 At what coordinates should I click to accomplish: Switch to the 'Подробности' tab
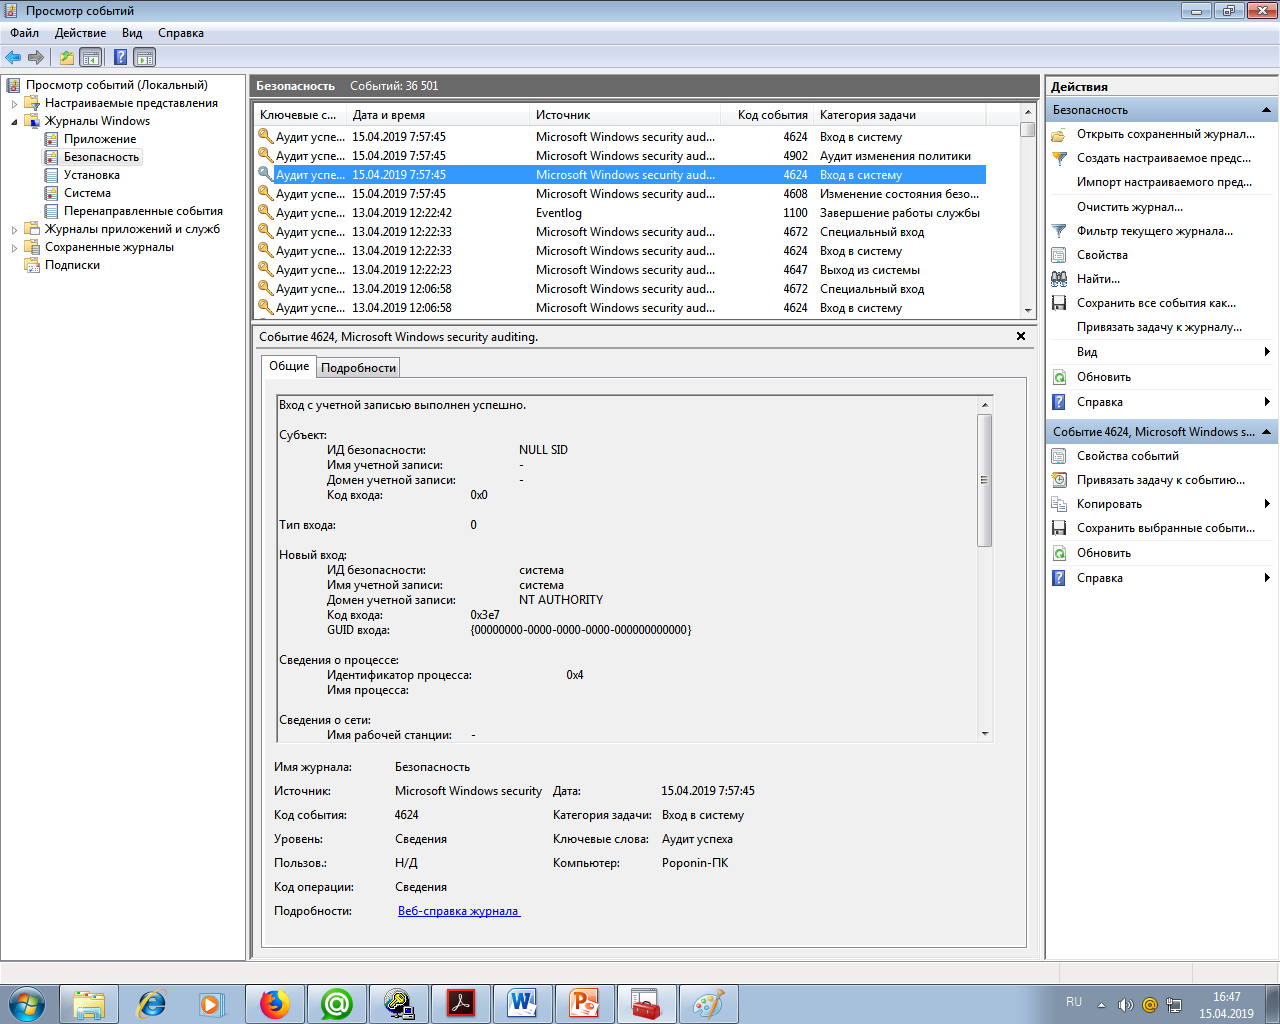point(358,368)
